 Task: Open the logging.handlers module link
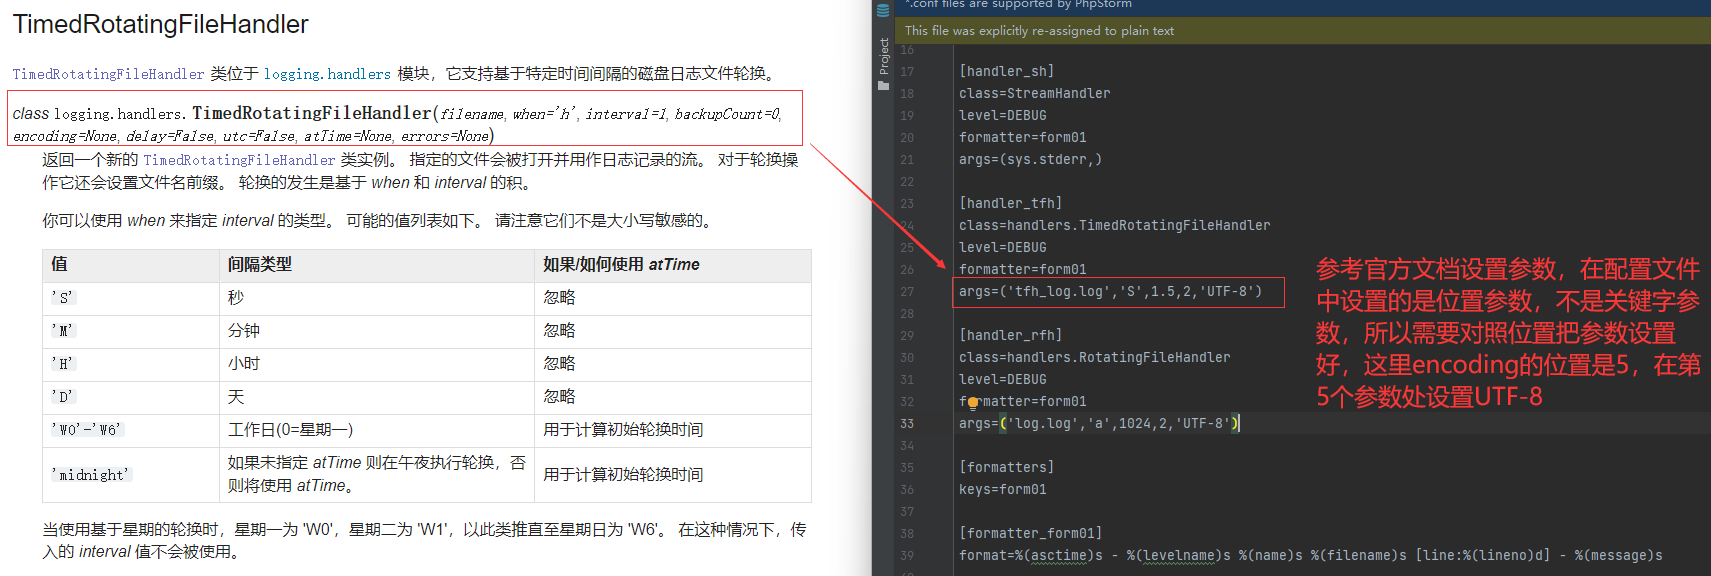click(327, 74)
